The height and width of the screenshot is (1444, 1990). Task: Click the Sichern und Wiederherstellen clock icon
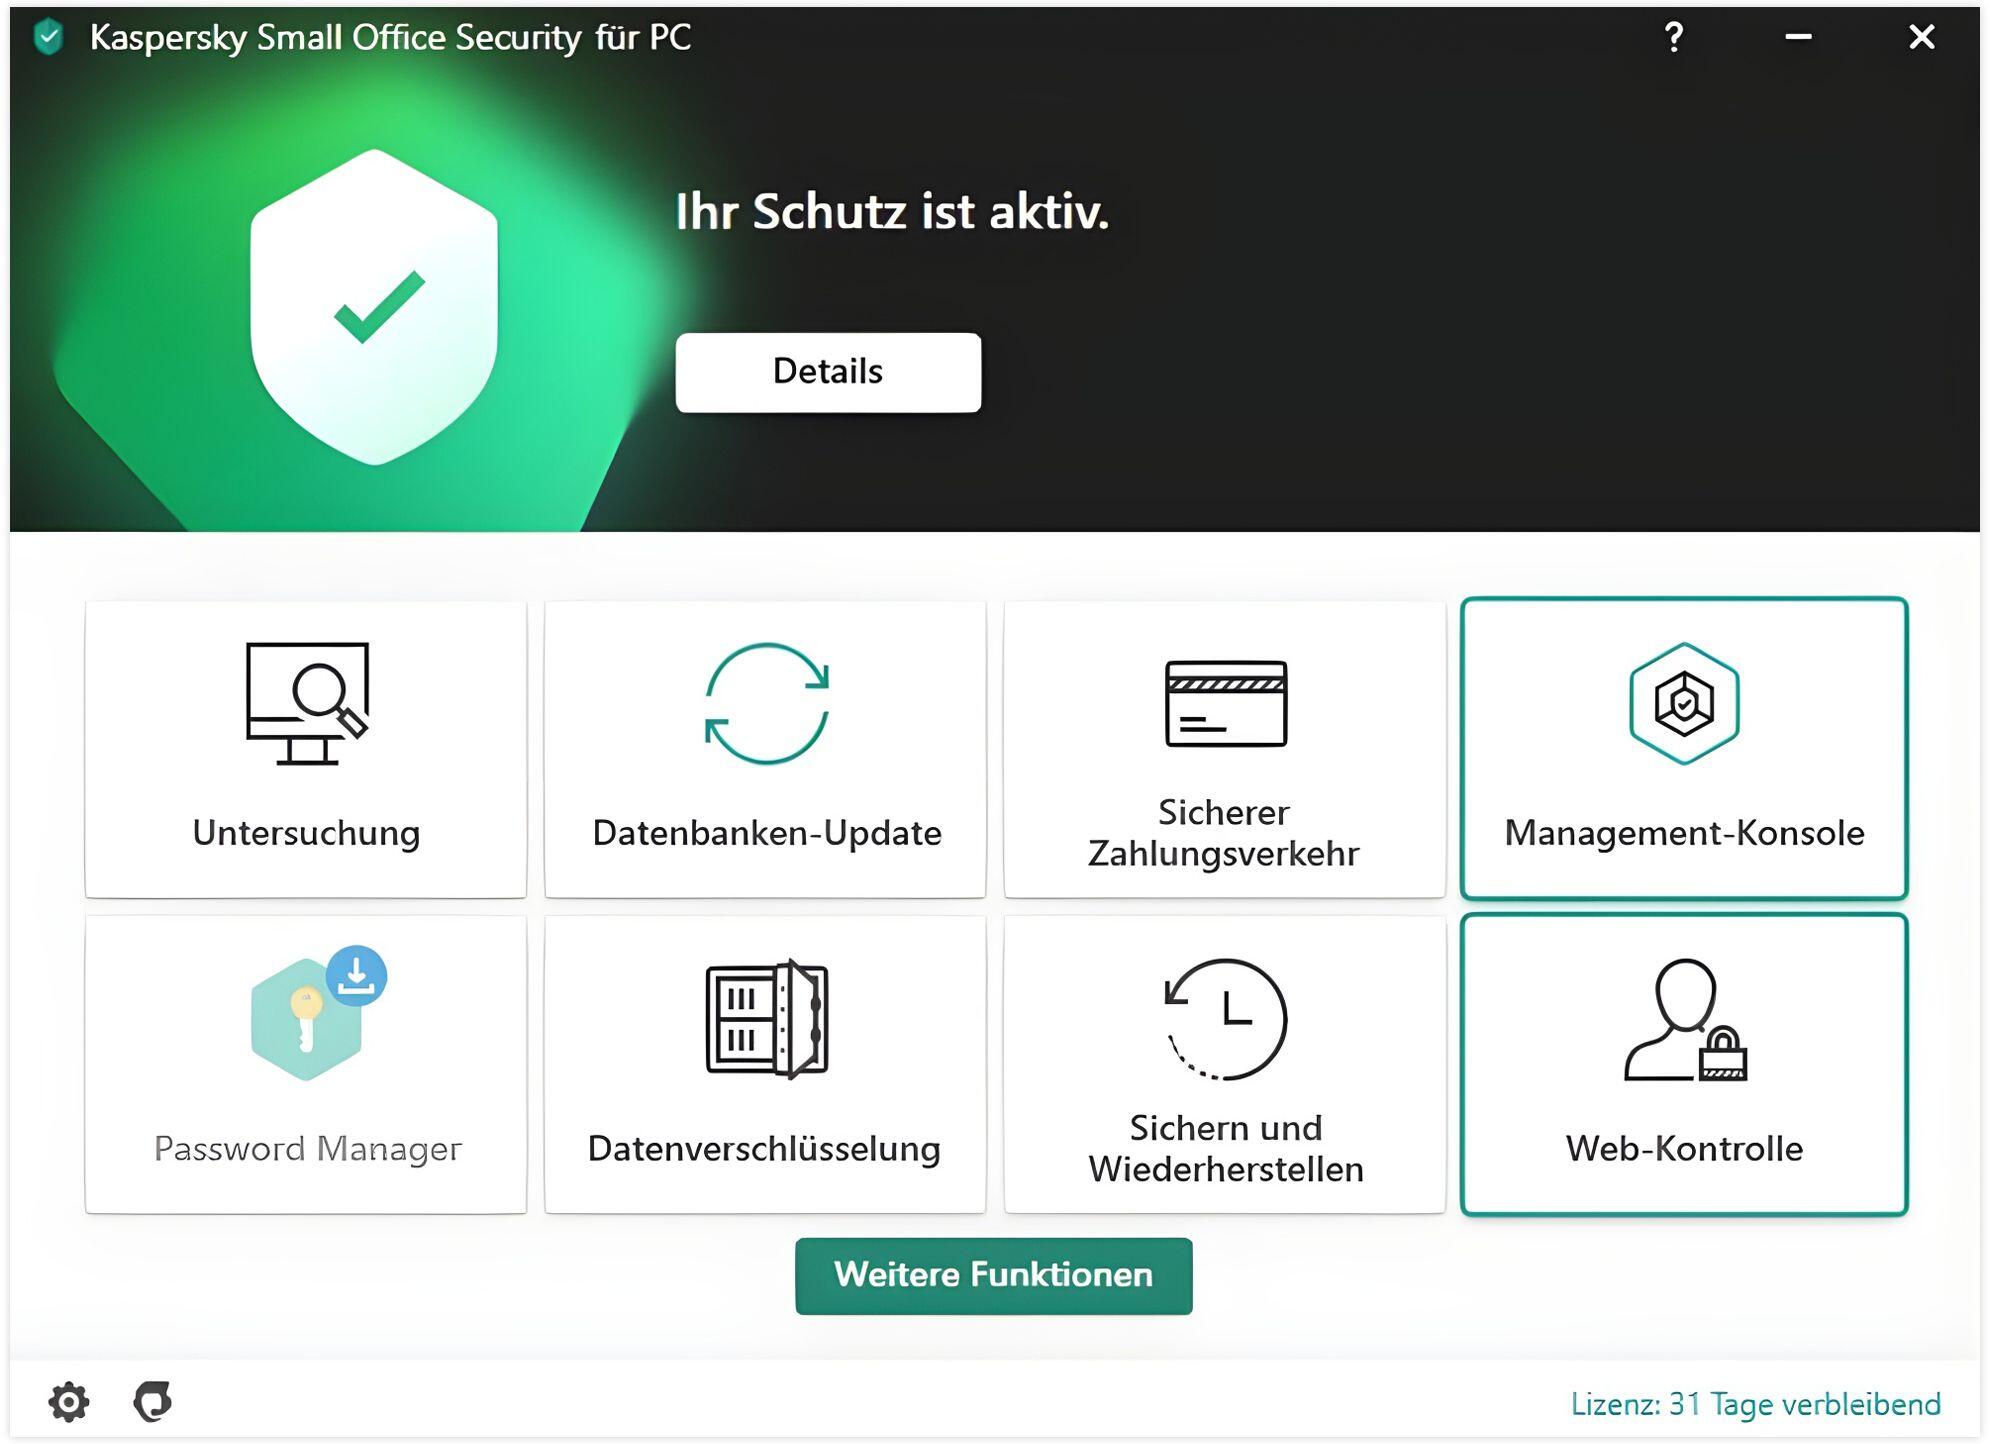tap(1226, 1019)
